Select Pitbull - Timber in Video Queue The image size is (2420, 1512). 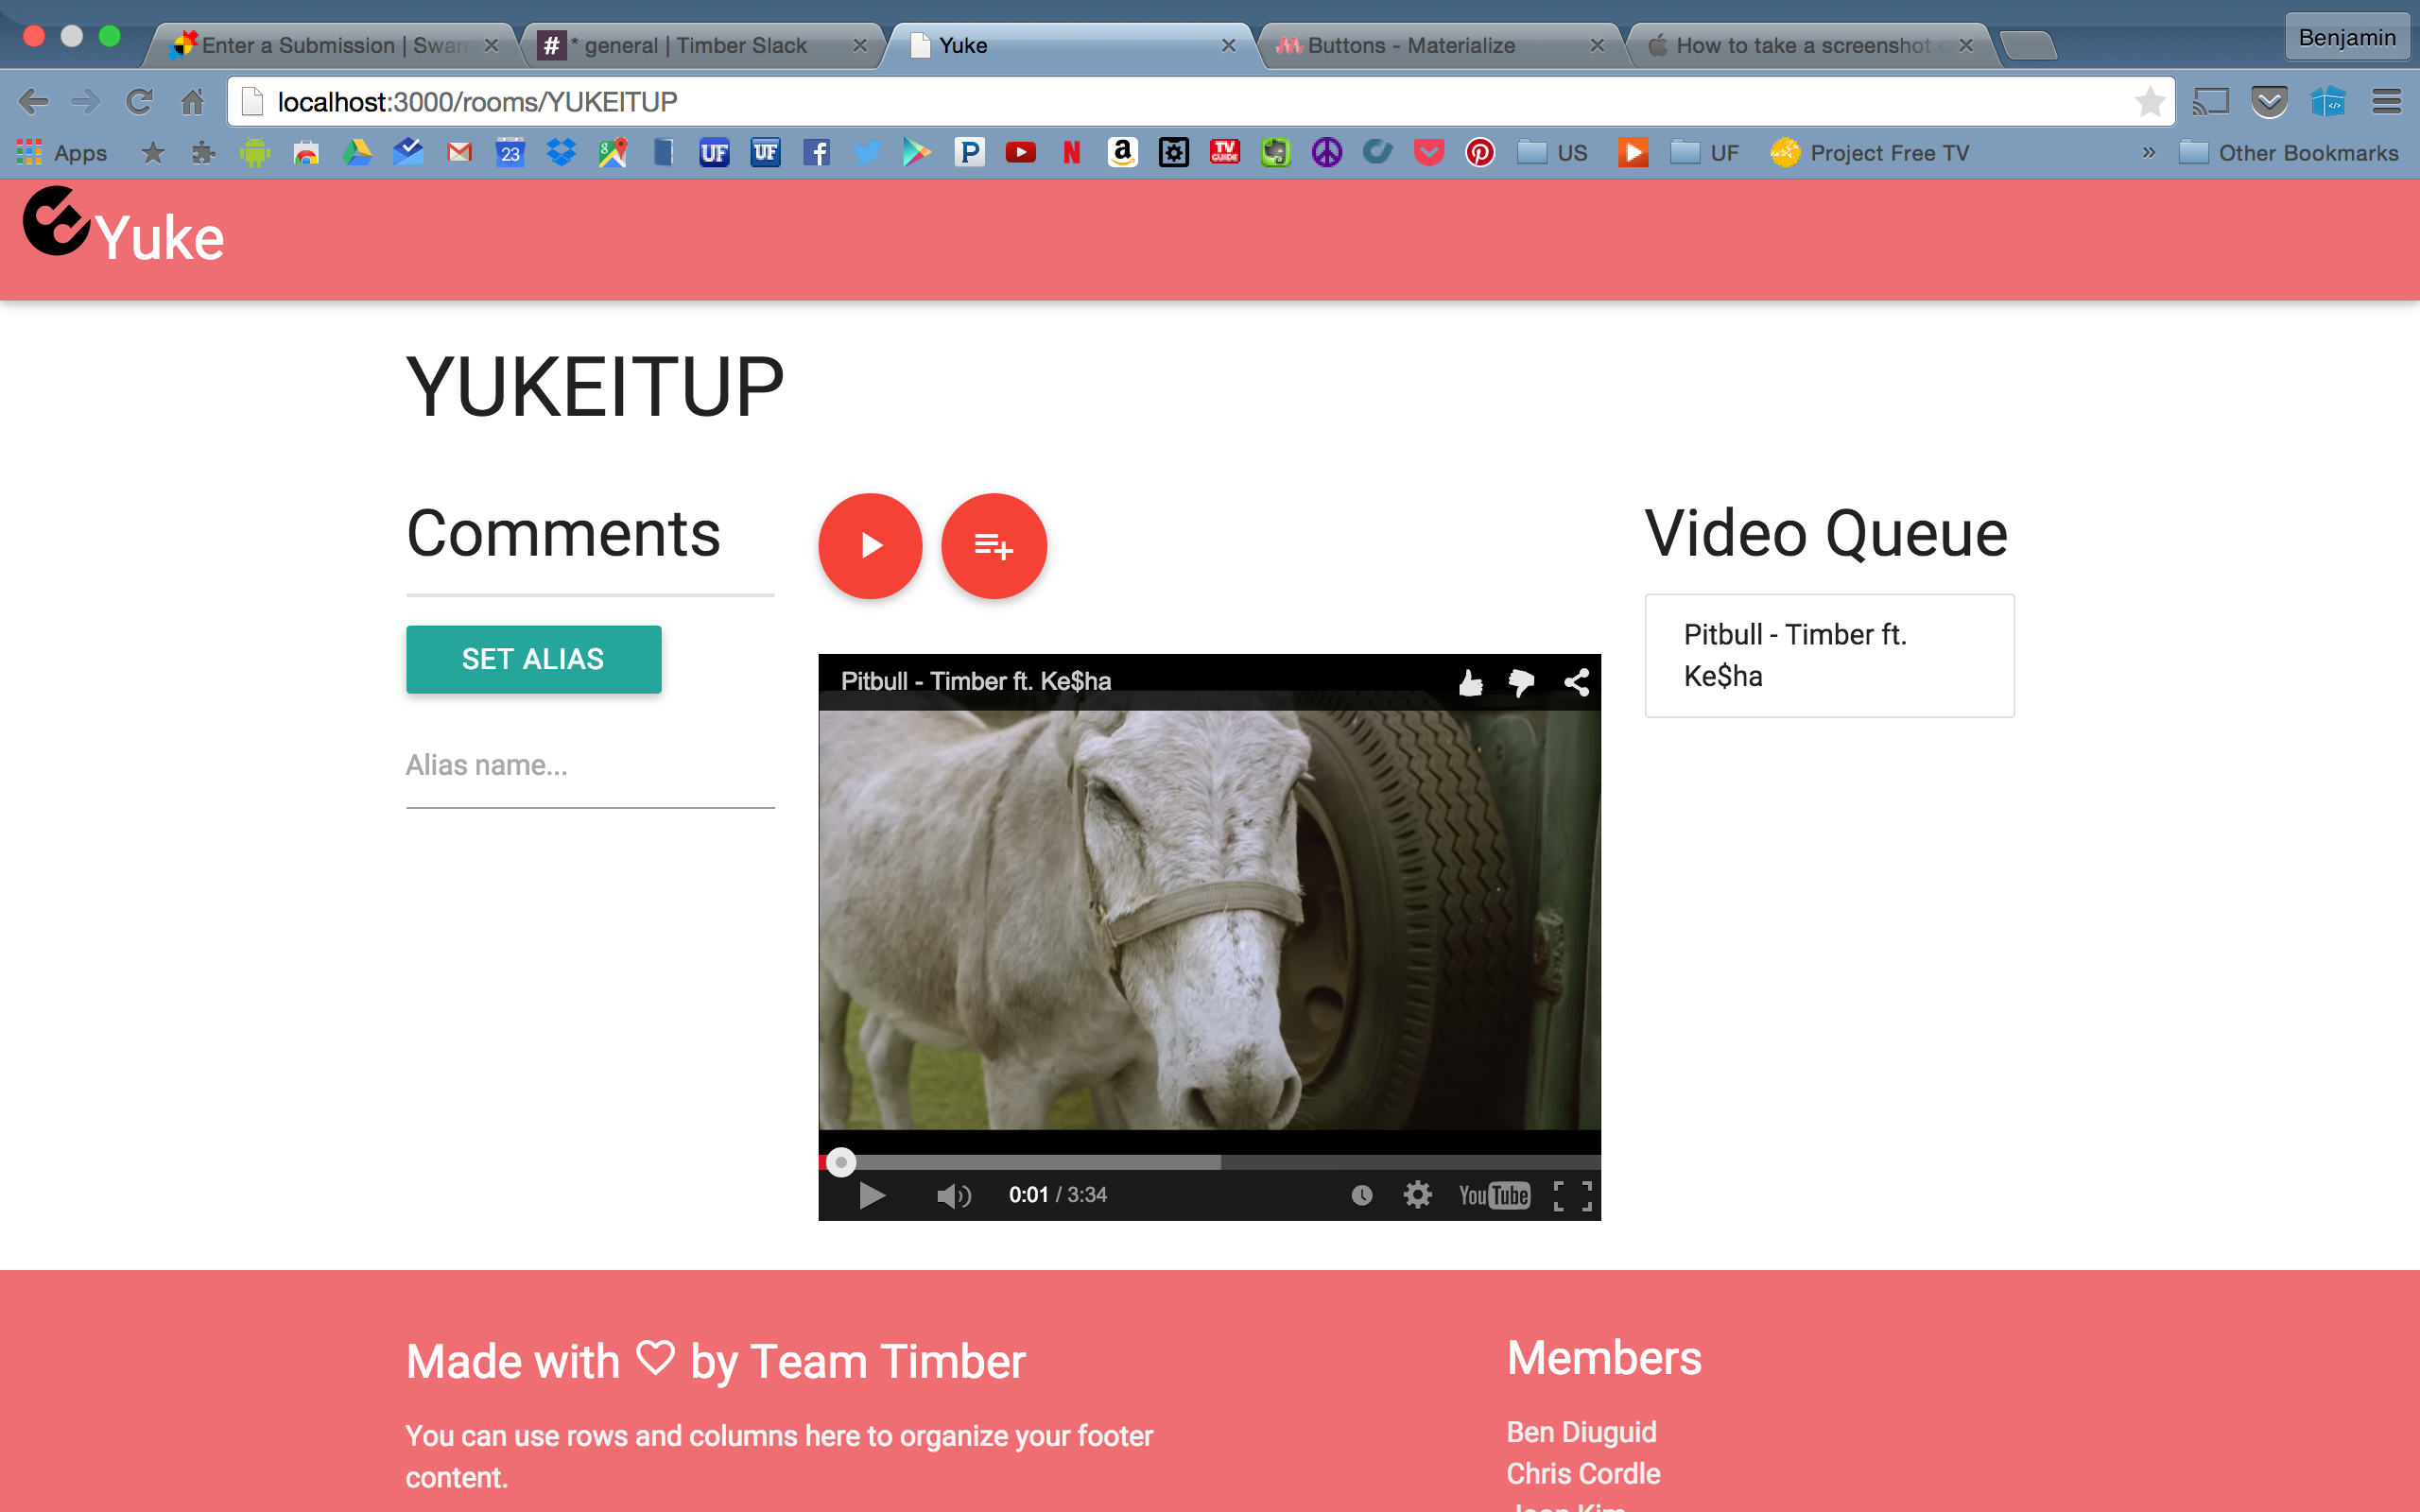[1829, 656]
